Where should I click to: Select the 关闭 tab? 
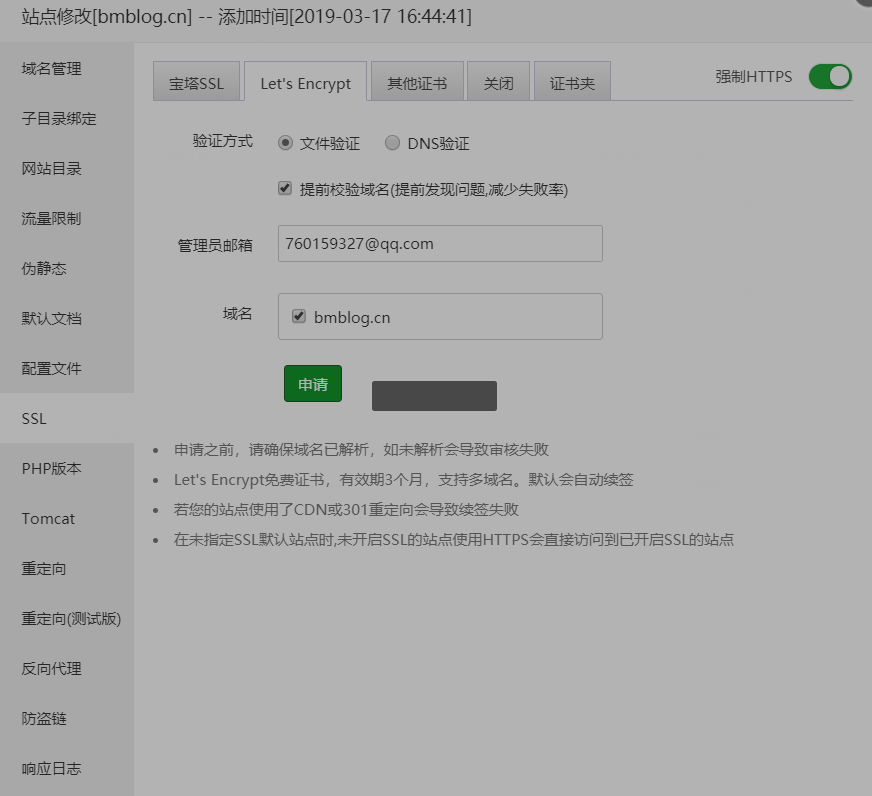[498, 83]
